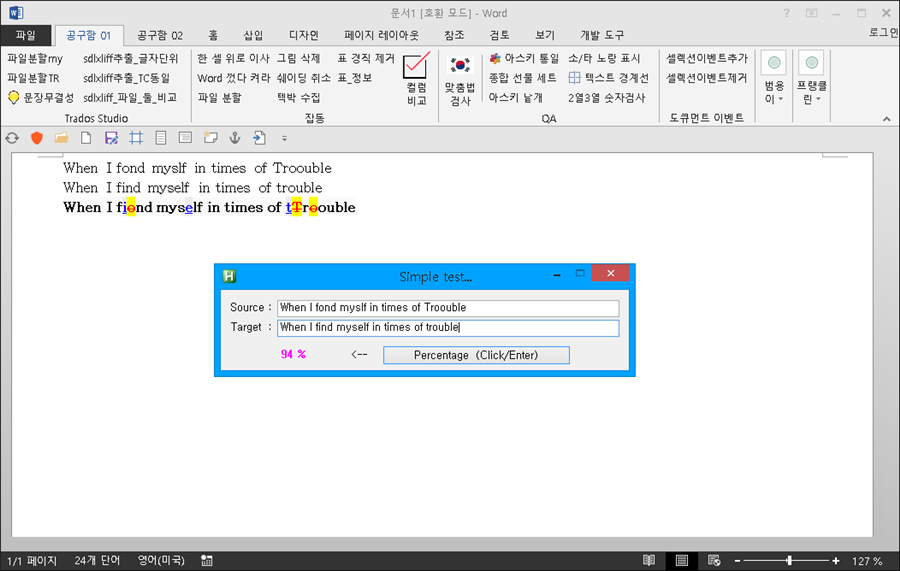The width and height of the screenshot is (900, 571).
Task: Open the 페이지 레이아웃 tab
Action: pos(381,36)
